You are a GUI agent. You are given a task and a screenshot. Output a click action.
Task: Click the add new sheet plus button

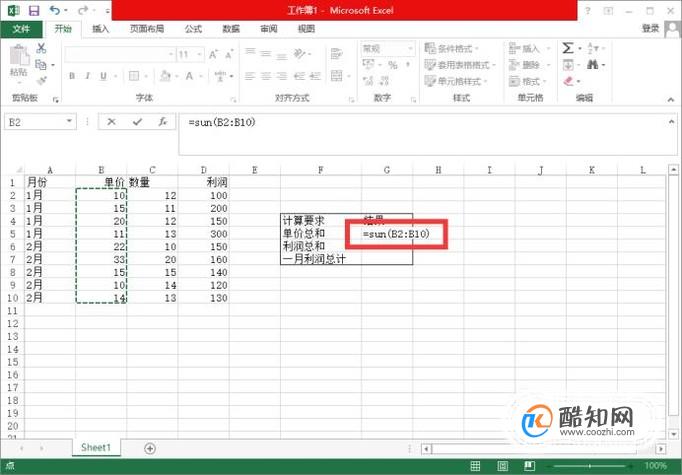click(150, 448)
